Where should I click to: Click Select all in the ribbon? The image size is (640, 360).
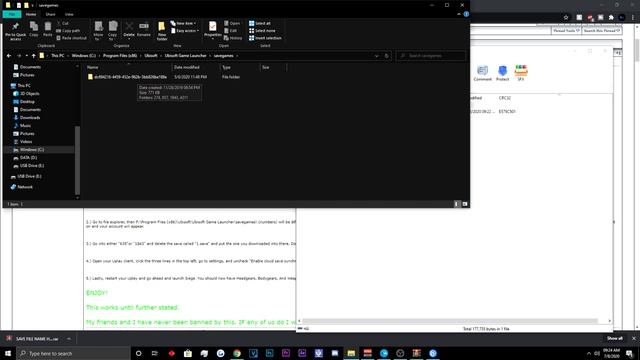click(260, 23)
